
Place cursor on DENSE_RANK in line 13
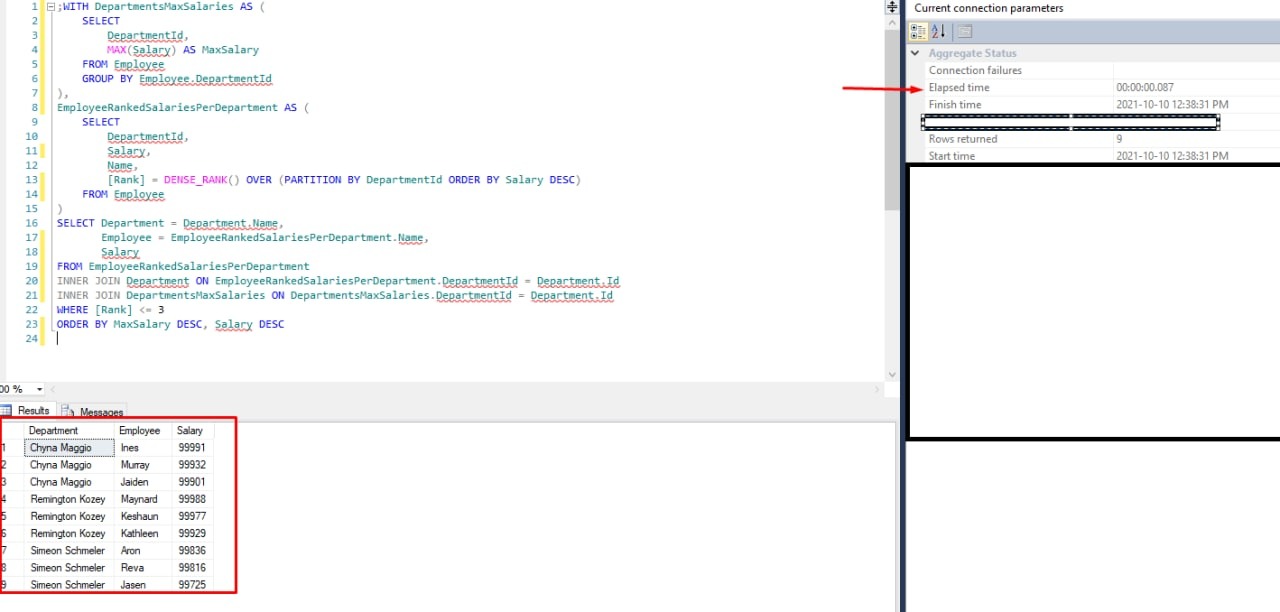point(196,180)
